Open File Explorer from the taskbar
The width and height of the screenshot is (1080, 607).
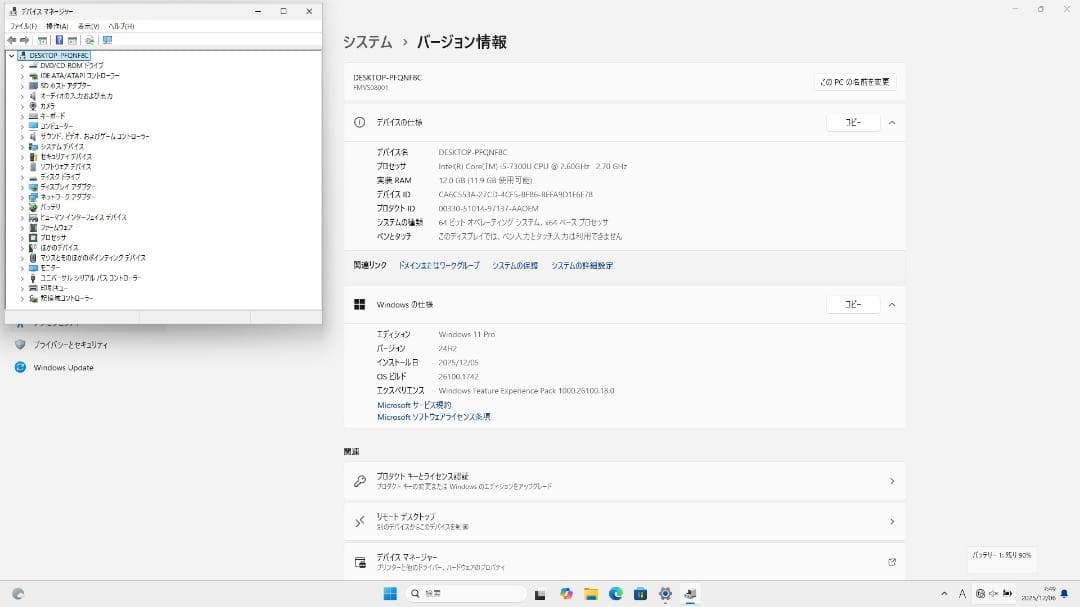tap(590, 593)
